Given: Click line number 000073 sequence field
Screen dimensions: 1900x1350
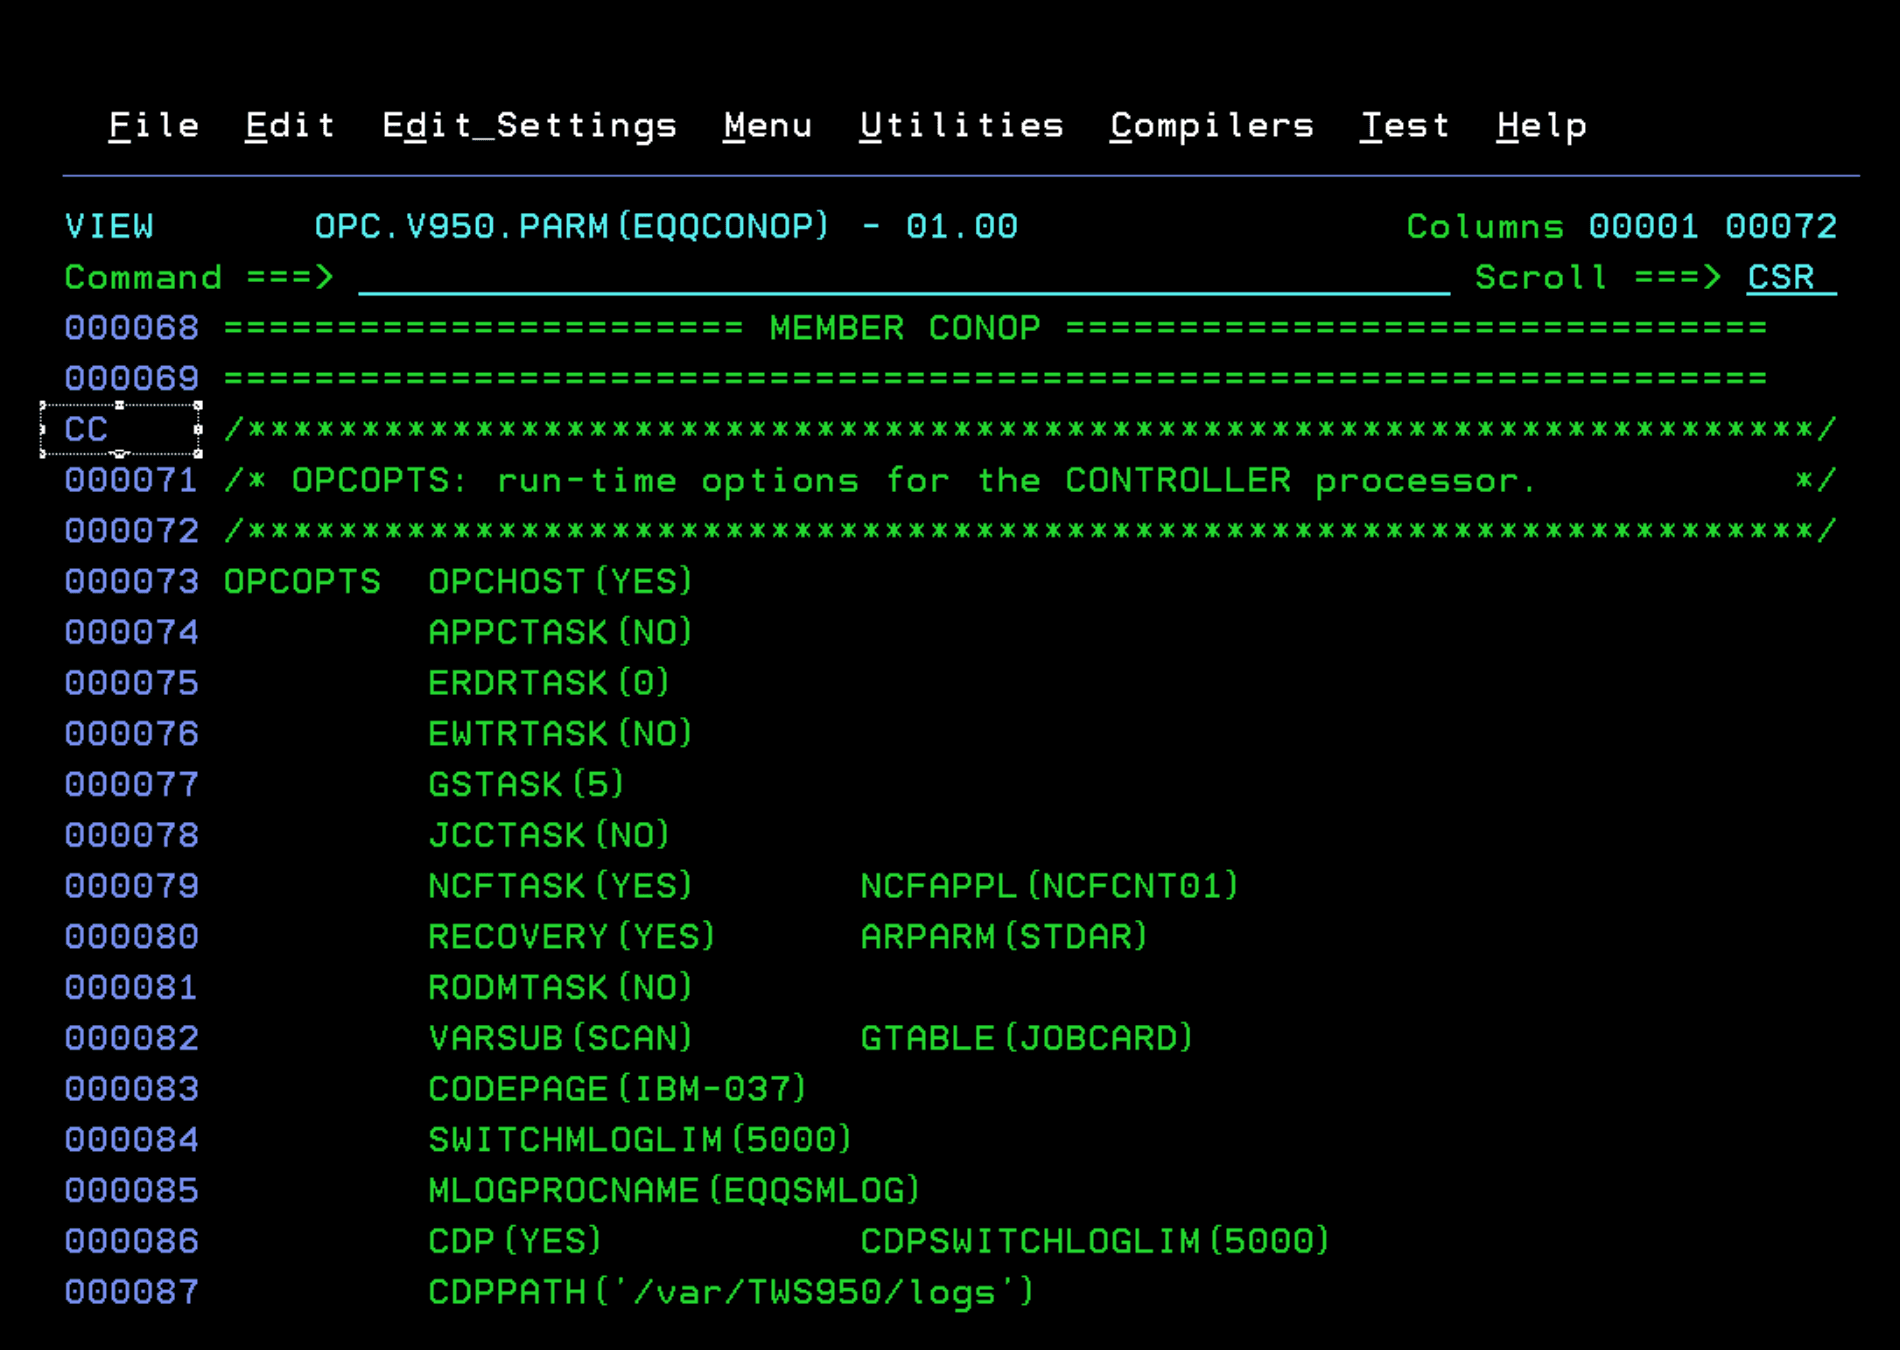Looking at the screenshot, I should [x=131, y=581].
